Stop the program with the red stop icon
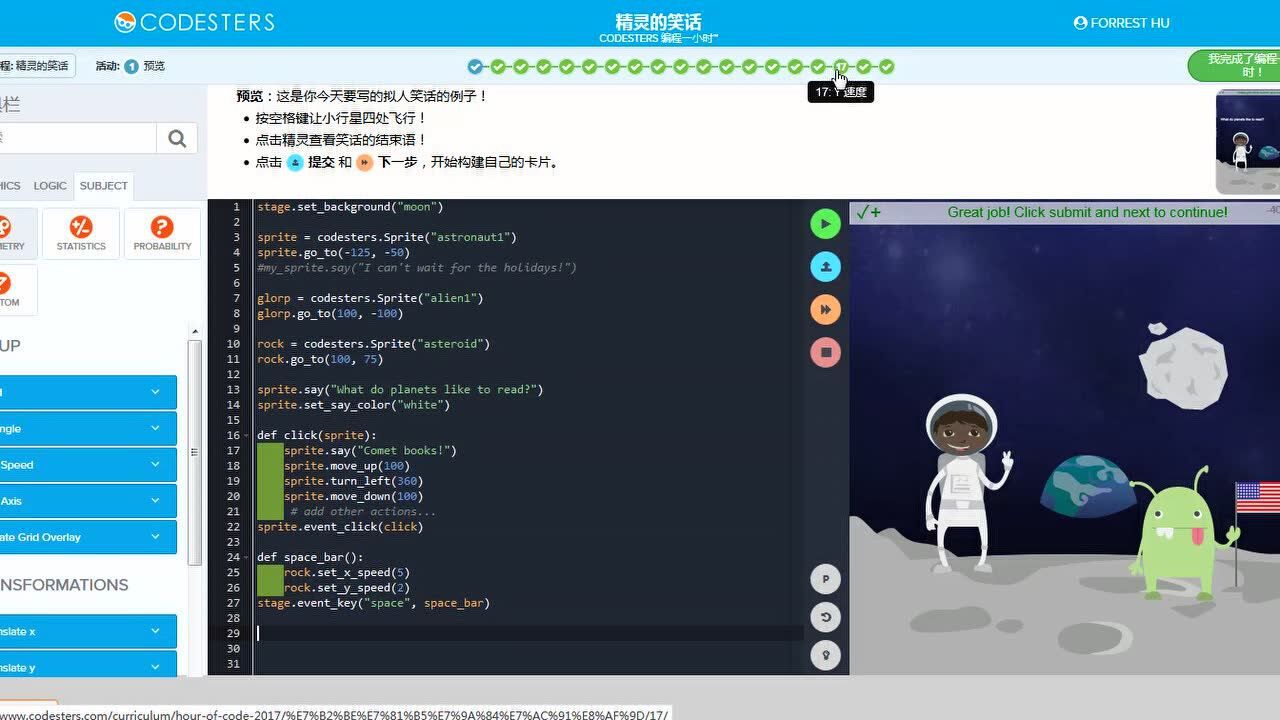This screenshot has height=720, width=1280. 824,351
